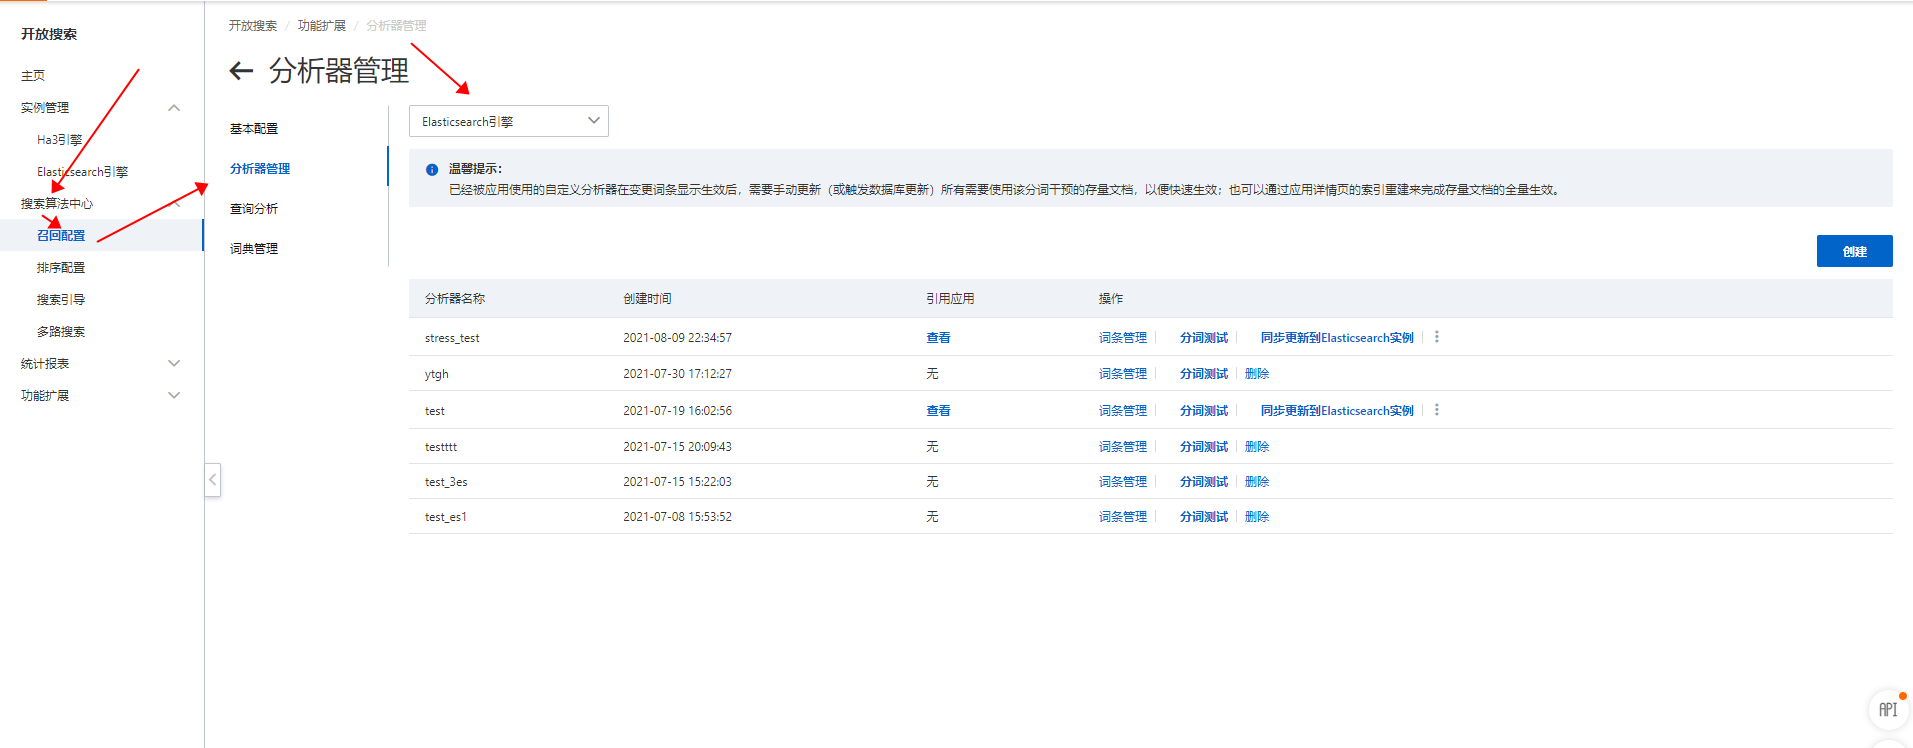The height and width of the screenshot is (748, 1913).
Task: Run 分词测试 for stress_test
Action: click(1204, 338)
